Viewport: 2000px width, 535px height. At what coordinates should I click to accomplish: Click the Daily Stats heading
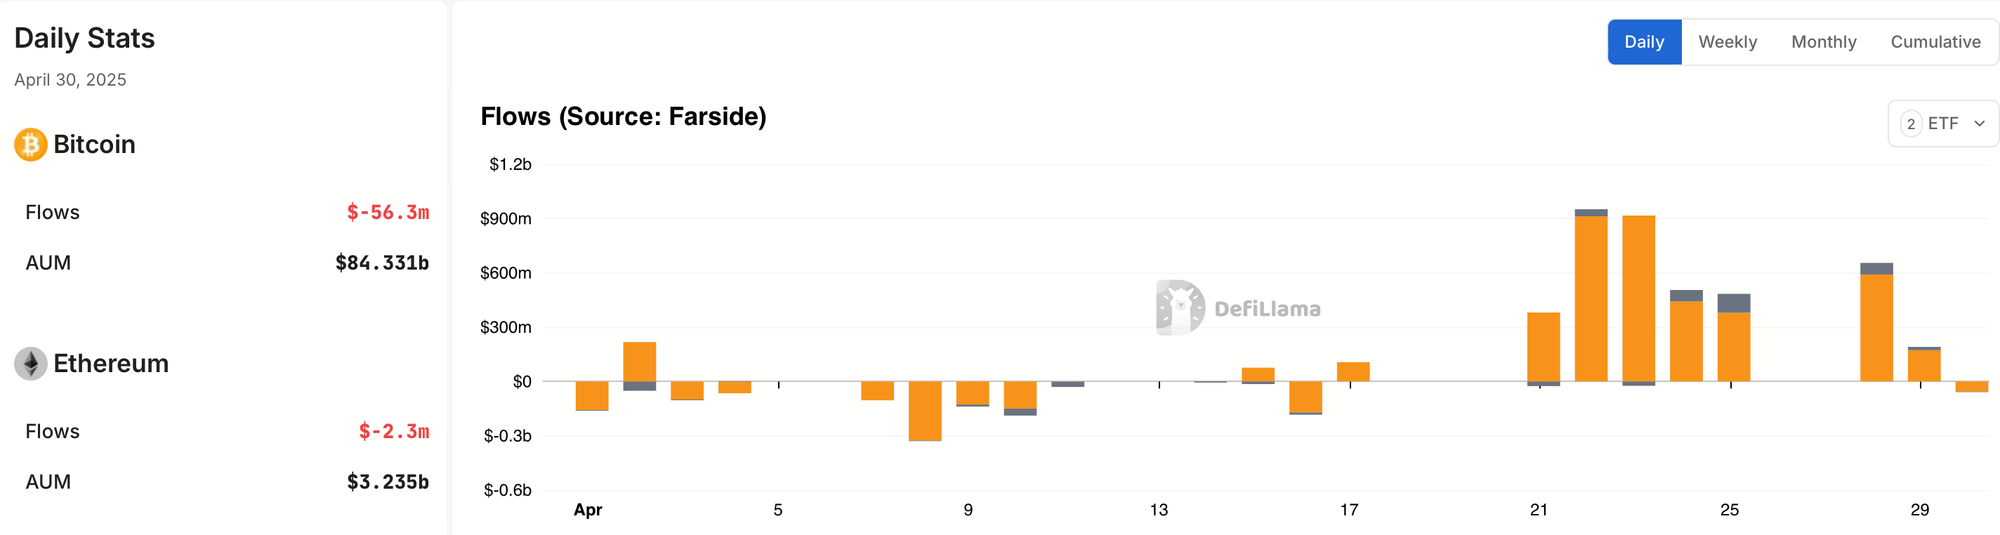[85, 38]
